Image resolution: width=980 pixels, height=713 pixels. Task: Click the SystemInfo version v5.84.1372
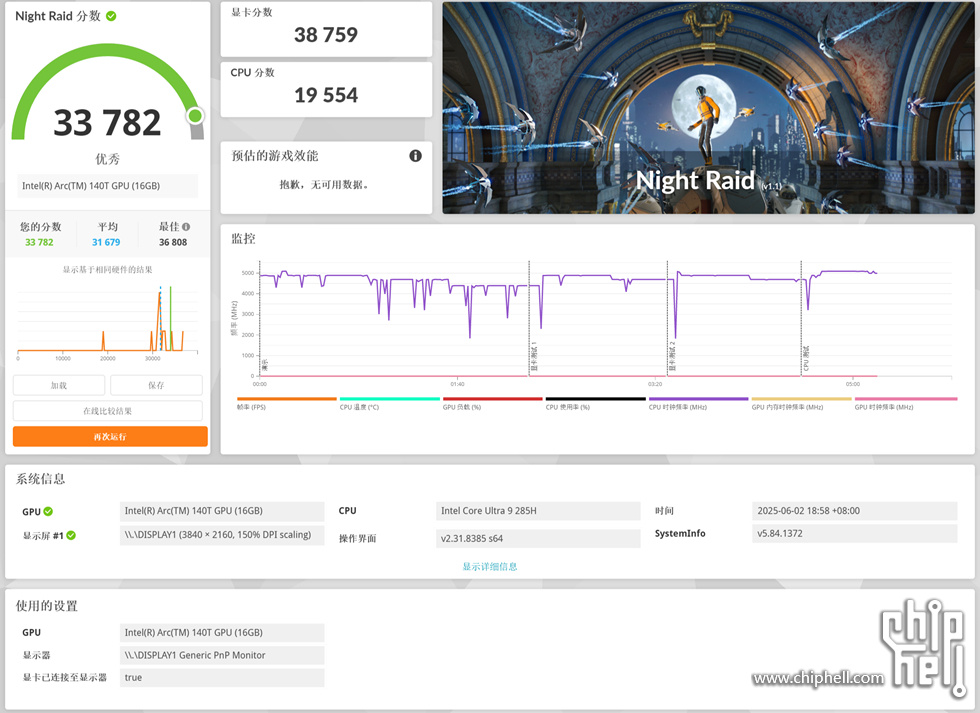(x=854, y=534)
